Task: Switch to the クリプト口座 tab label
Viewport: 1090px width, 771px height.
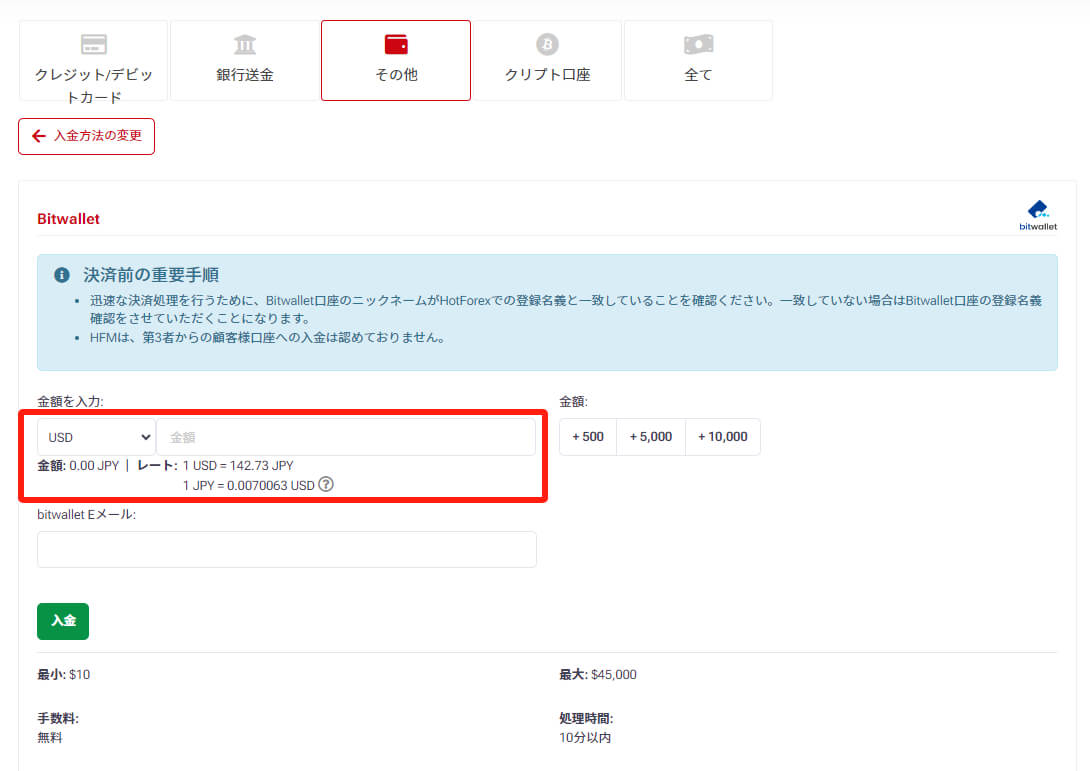Action: point(547,75)
